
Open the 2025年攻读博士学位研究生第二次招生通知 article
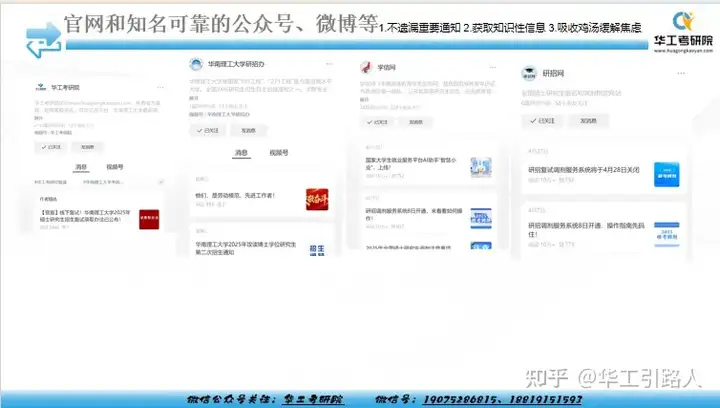[246, 248]
